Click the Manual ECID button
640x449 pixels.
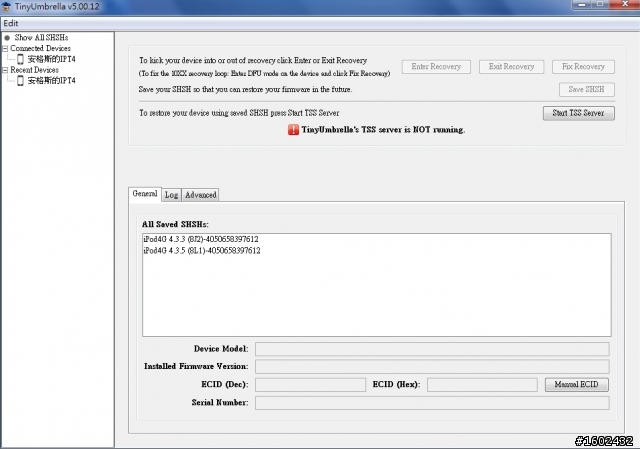tap(576, 385)
